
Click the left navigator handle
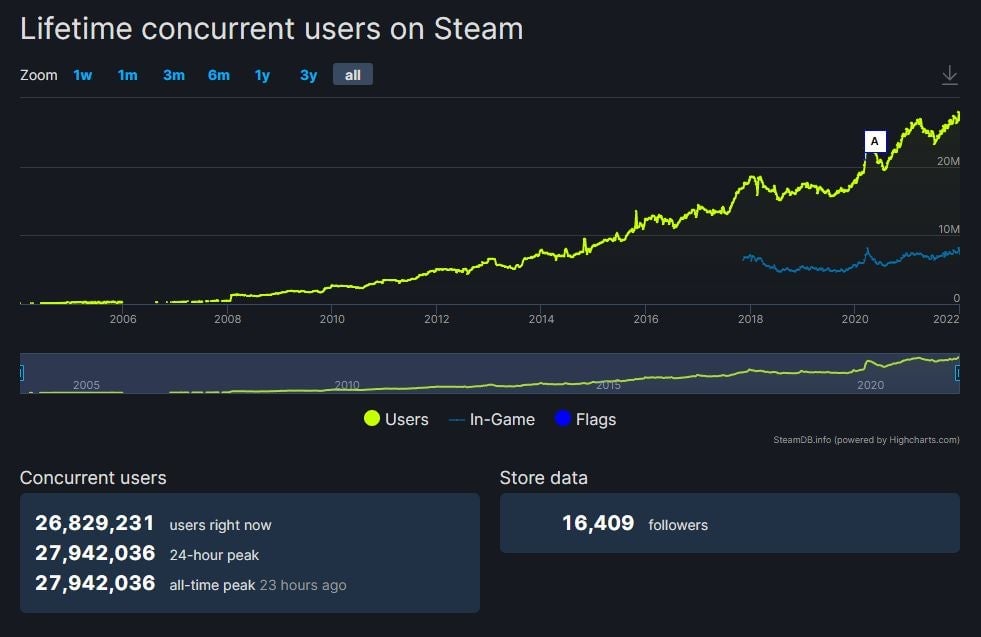[x=21, y=372]
